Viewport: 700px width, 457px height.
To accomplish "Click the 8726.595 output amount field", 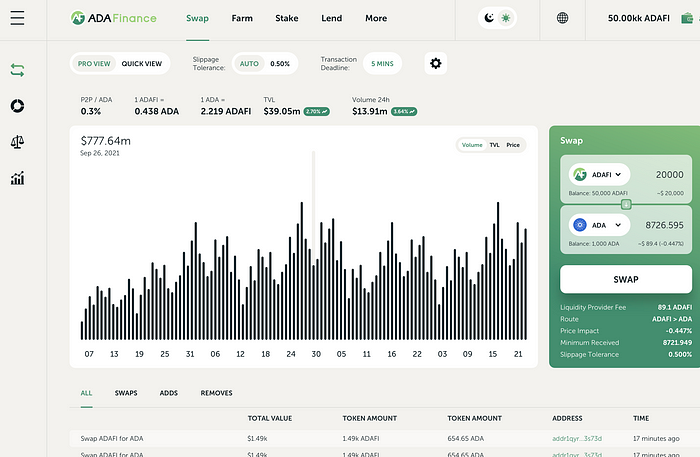I will click(x=664, y=225).
